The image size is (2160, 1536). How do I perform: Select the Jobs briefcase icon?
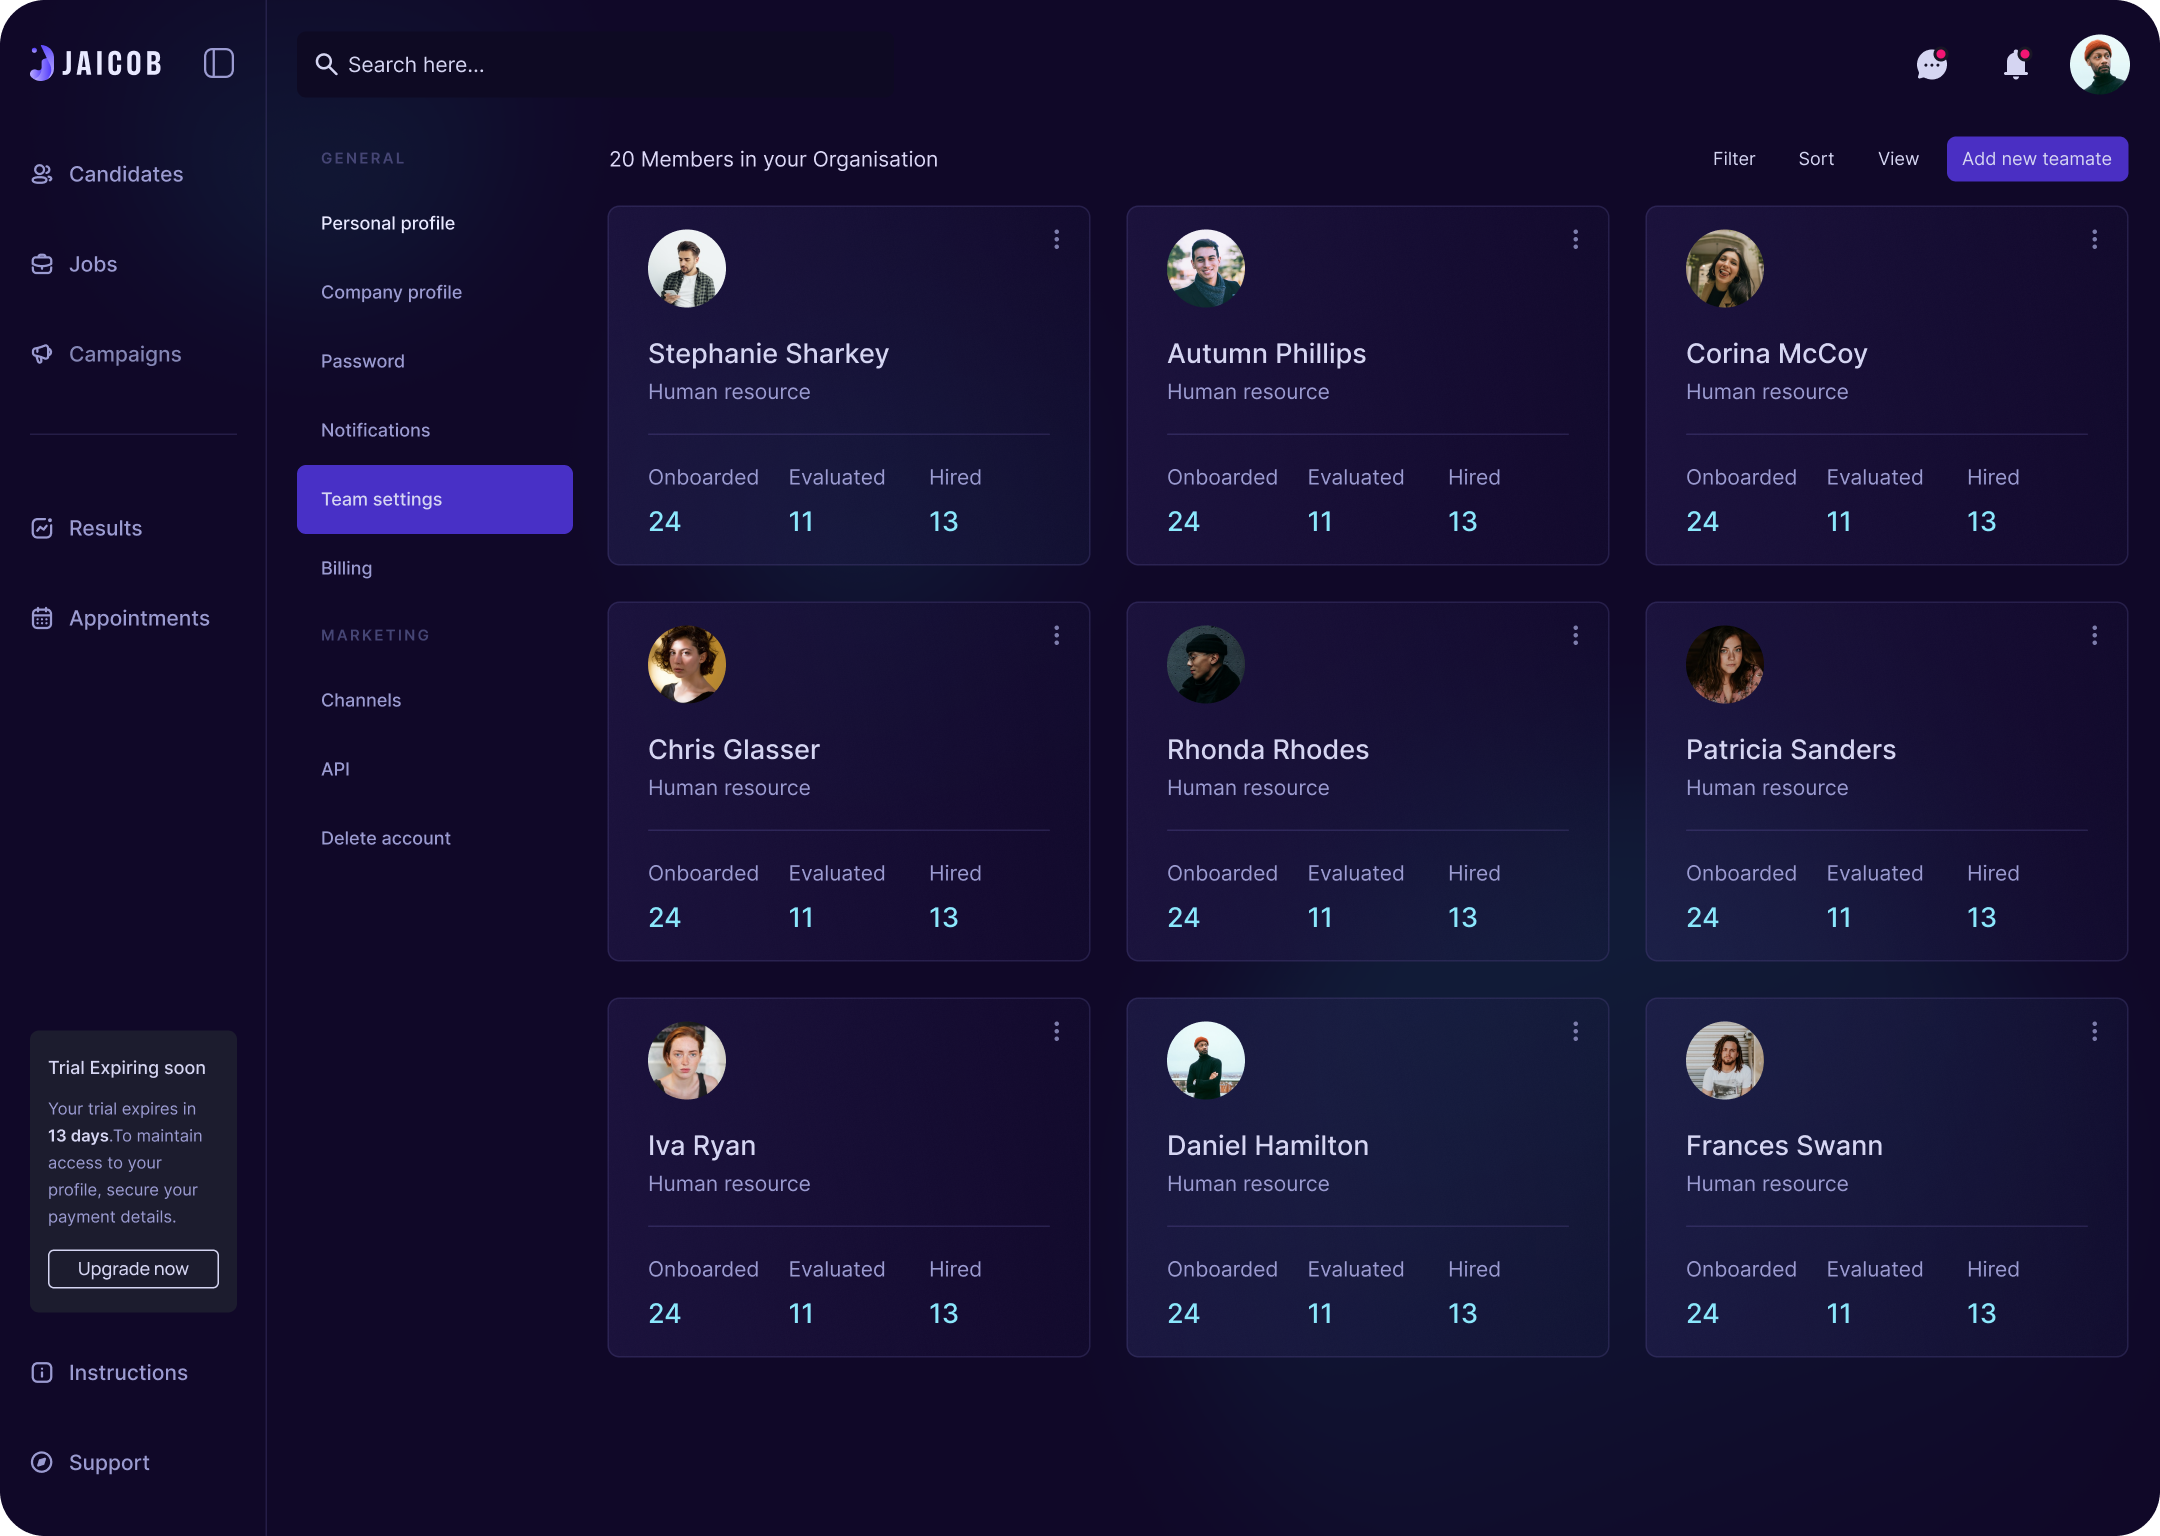42,264
